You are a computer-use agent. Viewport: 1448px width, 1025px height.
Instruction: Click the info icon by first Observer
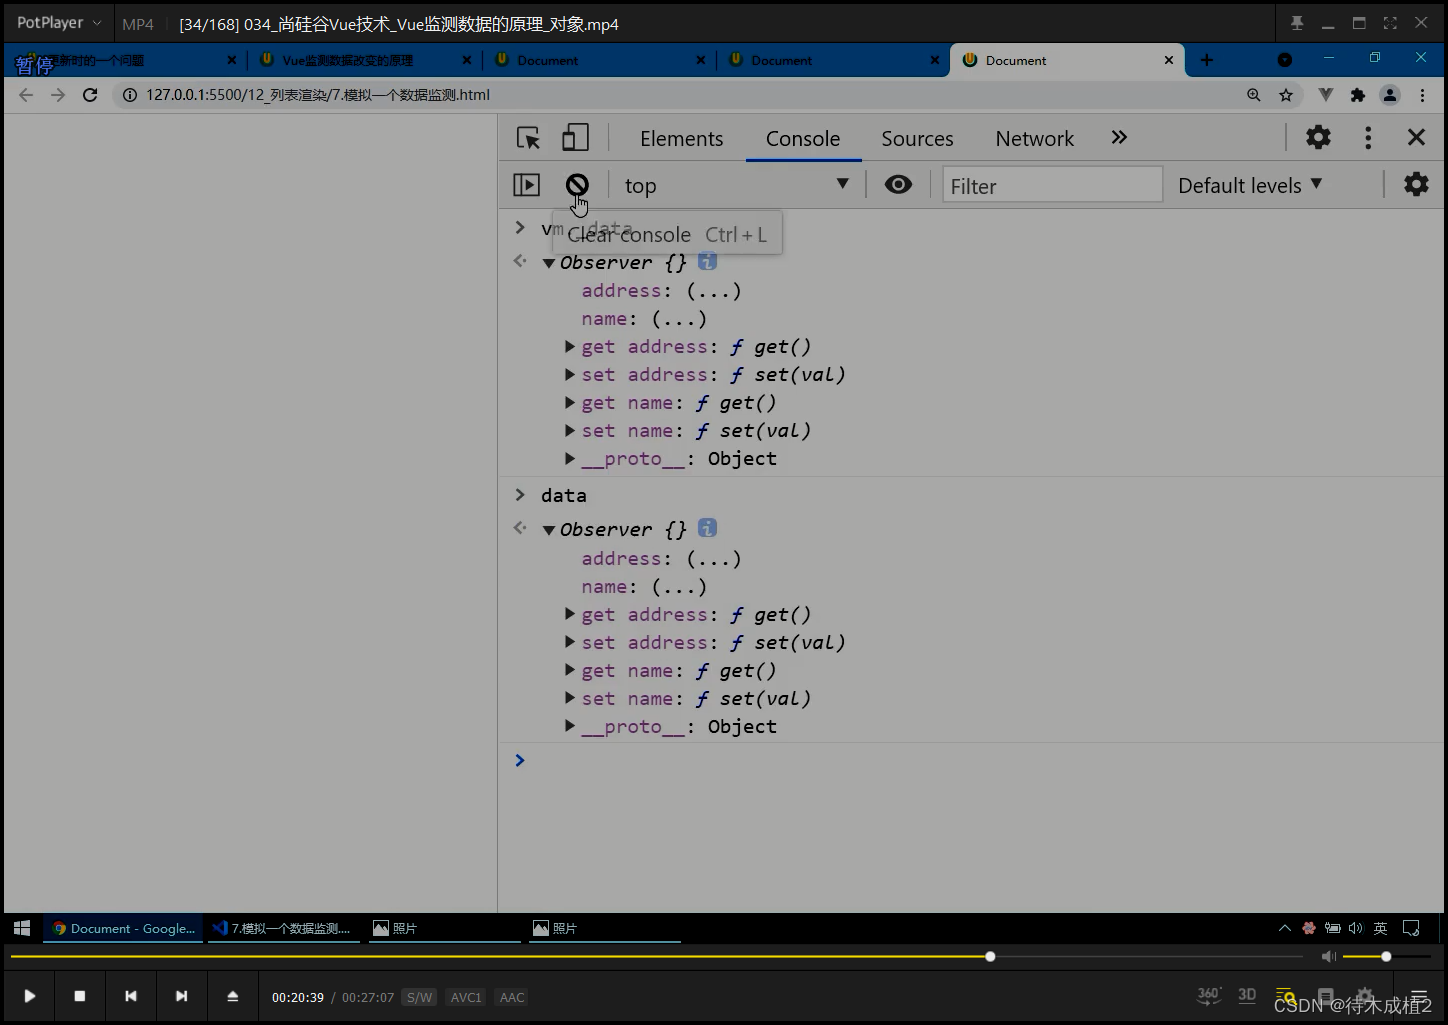707,261
